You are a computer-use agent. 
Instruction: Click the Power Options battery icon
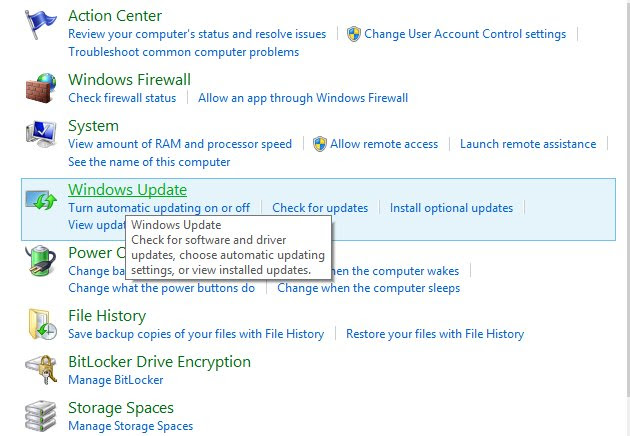(x=40, y=264)
